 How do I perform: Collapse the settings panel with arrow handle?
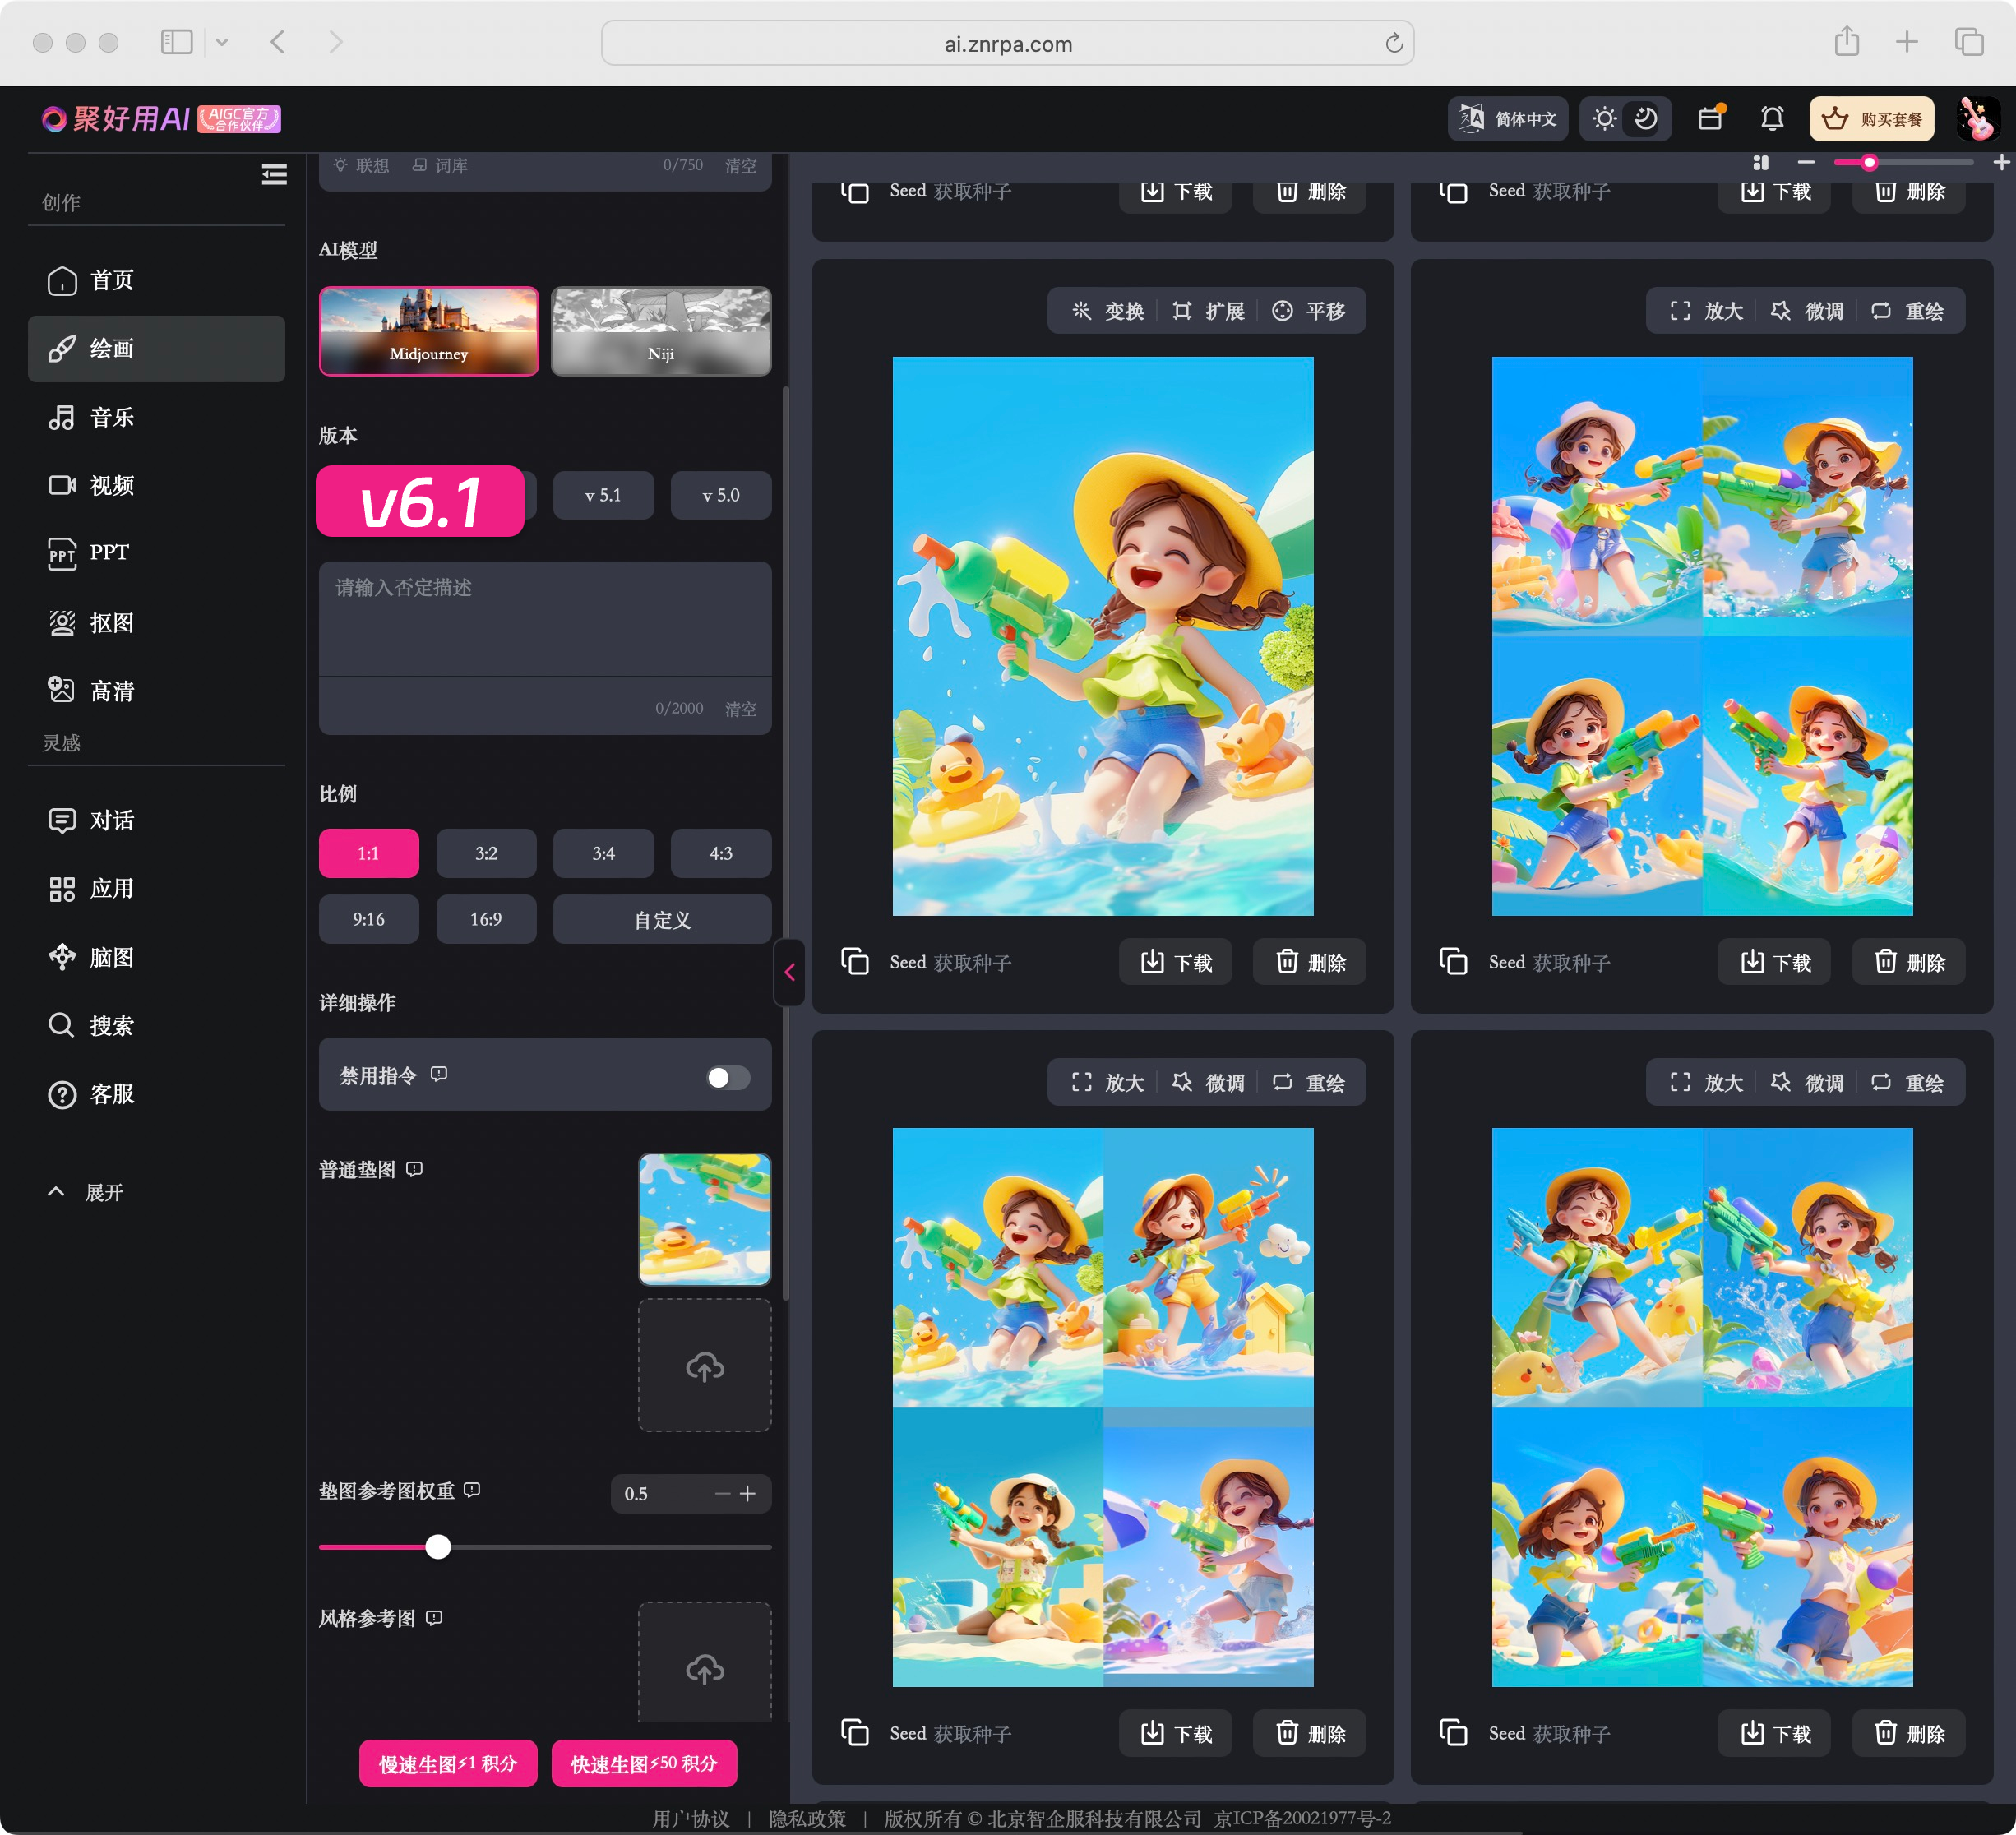click(789, 972)
